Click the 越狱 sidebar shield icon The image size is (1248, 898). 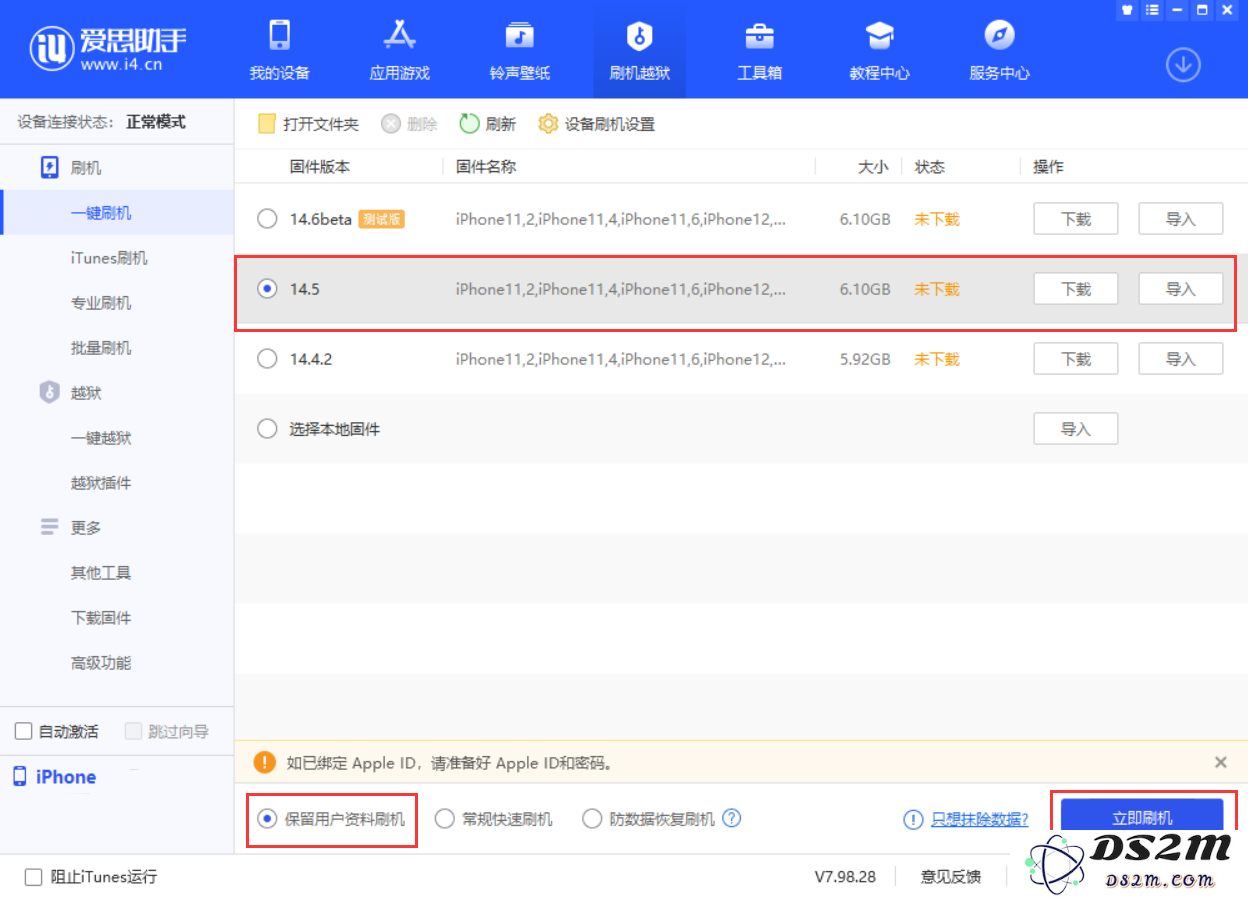click(x=50, y=392)
